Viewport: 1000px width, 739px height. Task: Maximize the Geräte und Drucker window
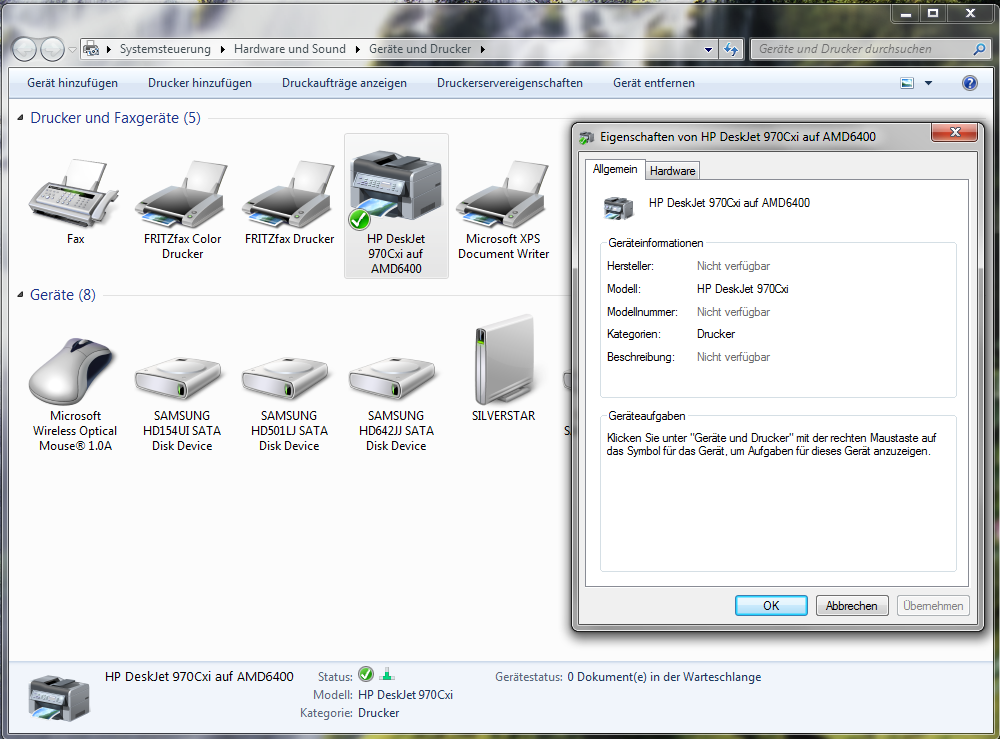932,13
